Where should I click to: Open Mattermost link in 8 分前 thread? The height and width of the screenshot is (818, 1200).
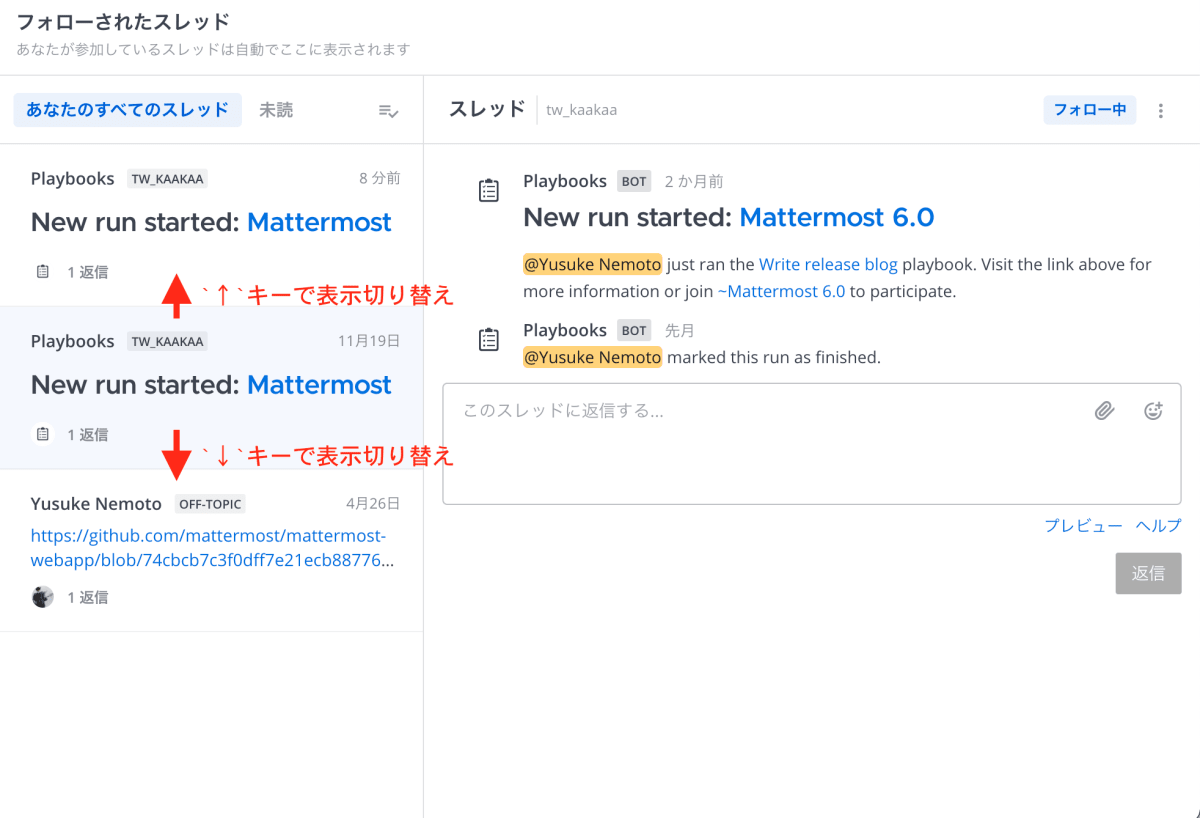coord(319,222)
